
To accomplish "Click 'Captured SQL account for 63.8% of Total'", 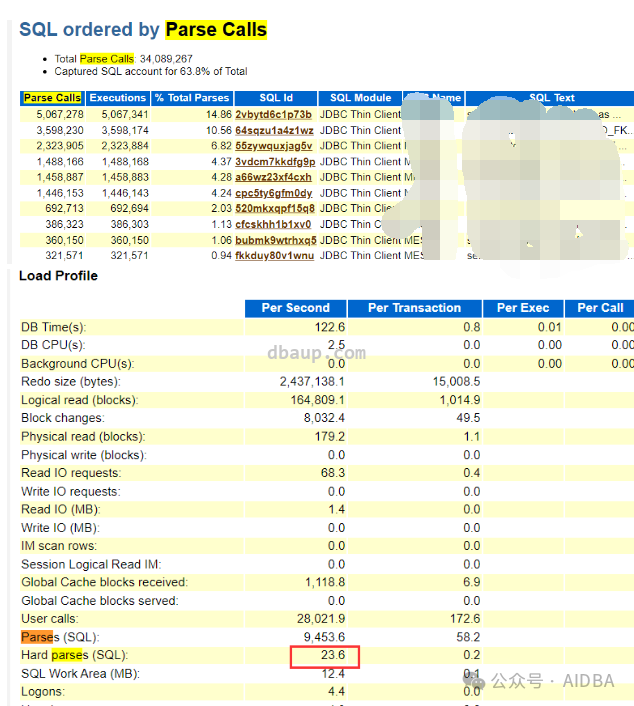I will click(151, 72).
